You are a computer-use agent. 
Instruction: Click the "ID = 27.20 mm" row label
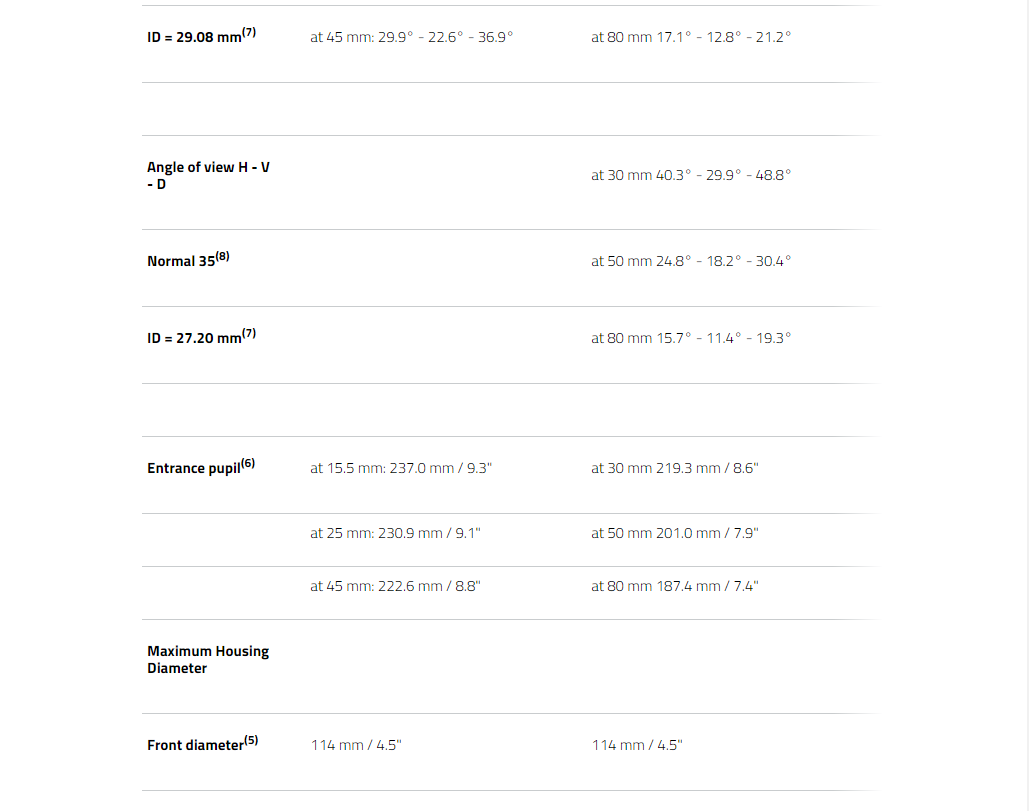194,339
